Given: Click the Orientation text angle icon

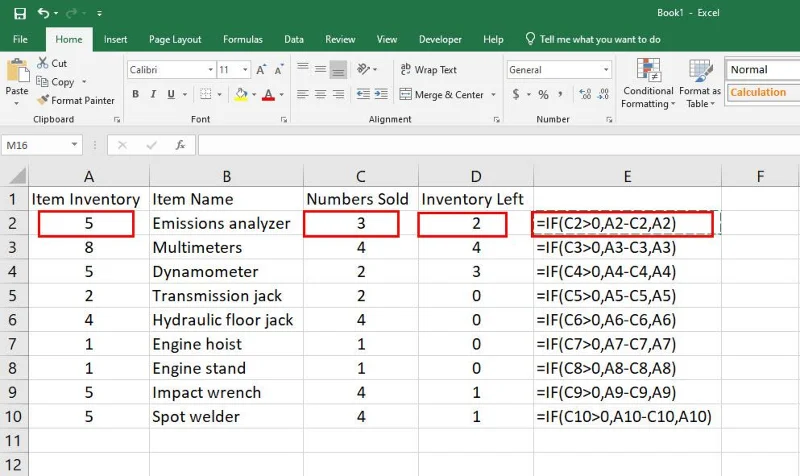Looking at the screenshot, I should point(363,69).
